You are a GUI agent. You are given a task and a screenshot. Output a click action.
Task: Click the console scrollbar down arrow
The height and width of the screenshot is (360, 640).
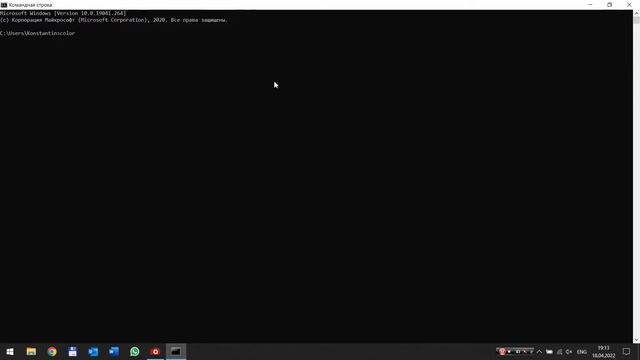pos(636,340)
